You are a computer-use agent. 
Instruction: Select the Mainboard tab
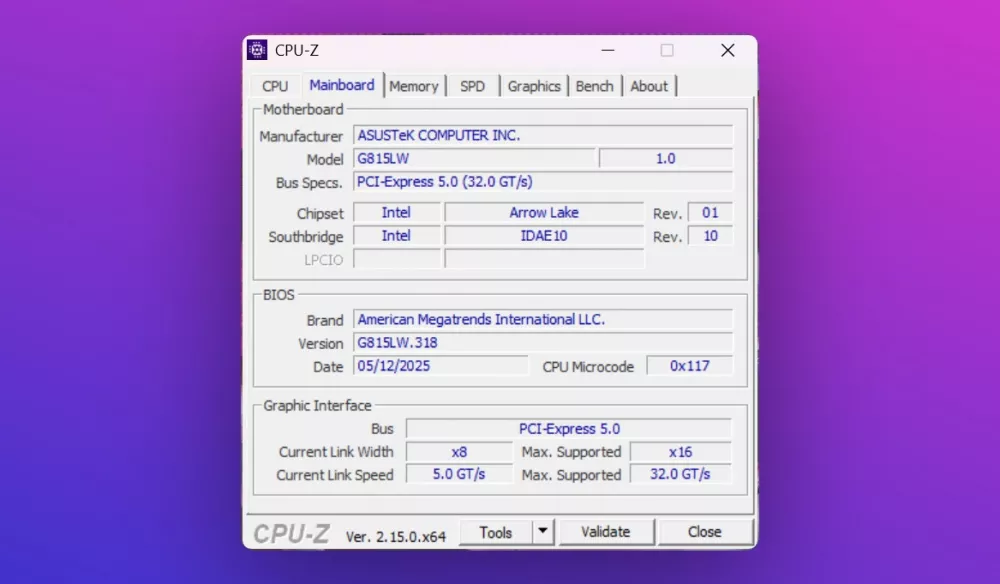coord(342,85)
